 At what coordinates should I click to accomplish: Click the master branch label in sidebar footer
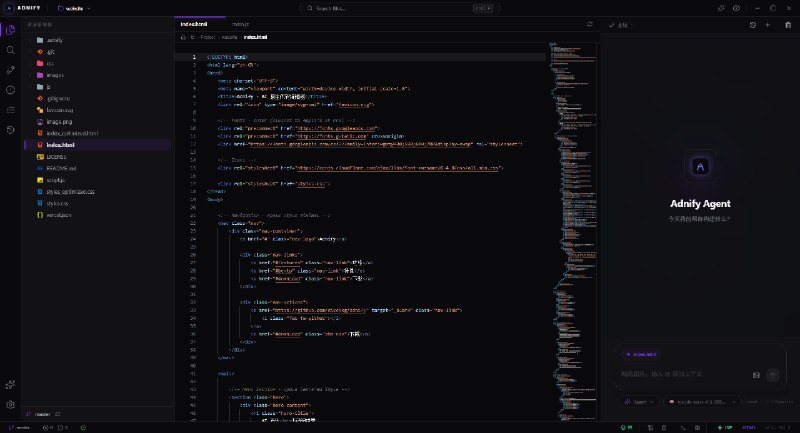pos(42,414)
